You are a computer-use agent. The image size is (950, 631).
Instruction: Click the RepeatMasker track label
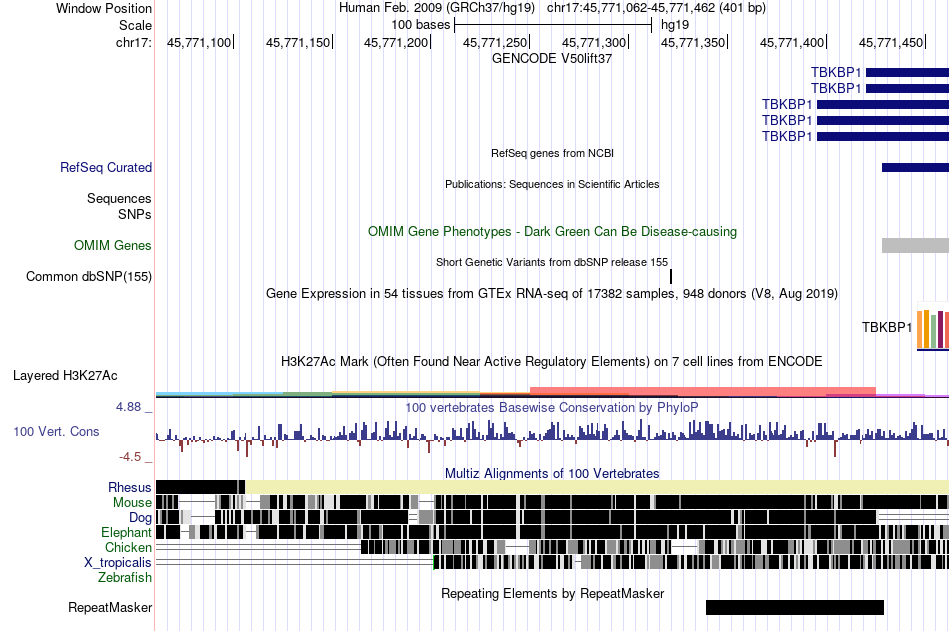pyautogui.click(x=110, y=607)
